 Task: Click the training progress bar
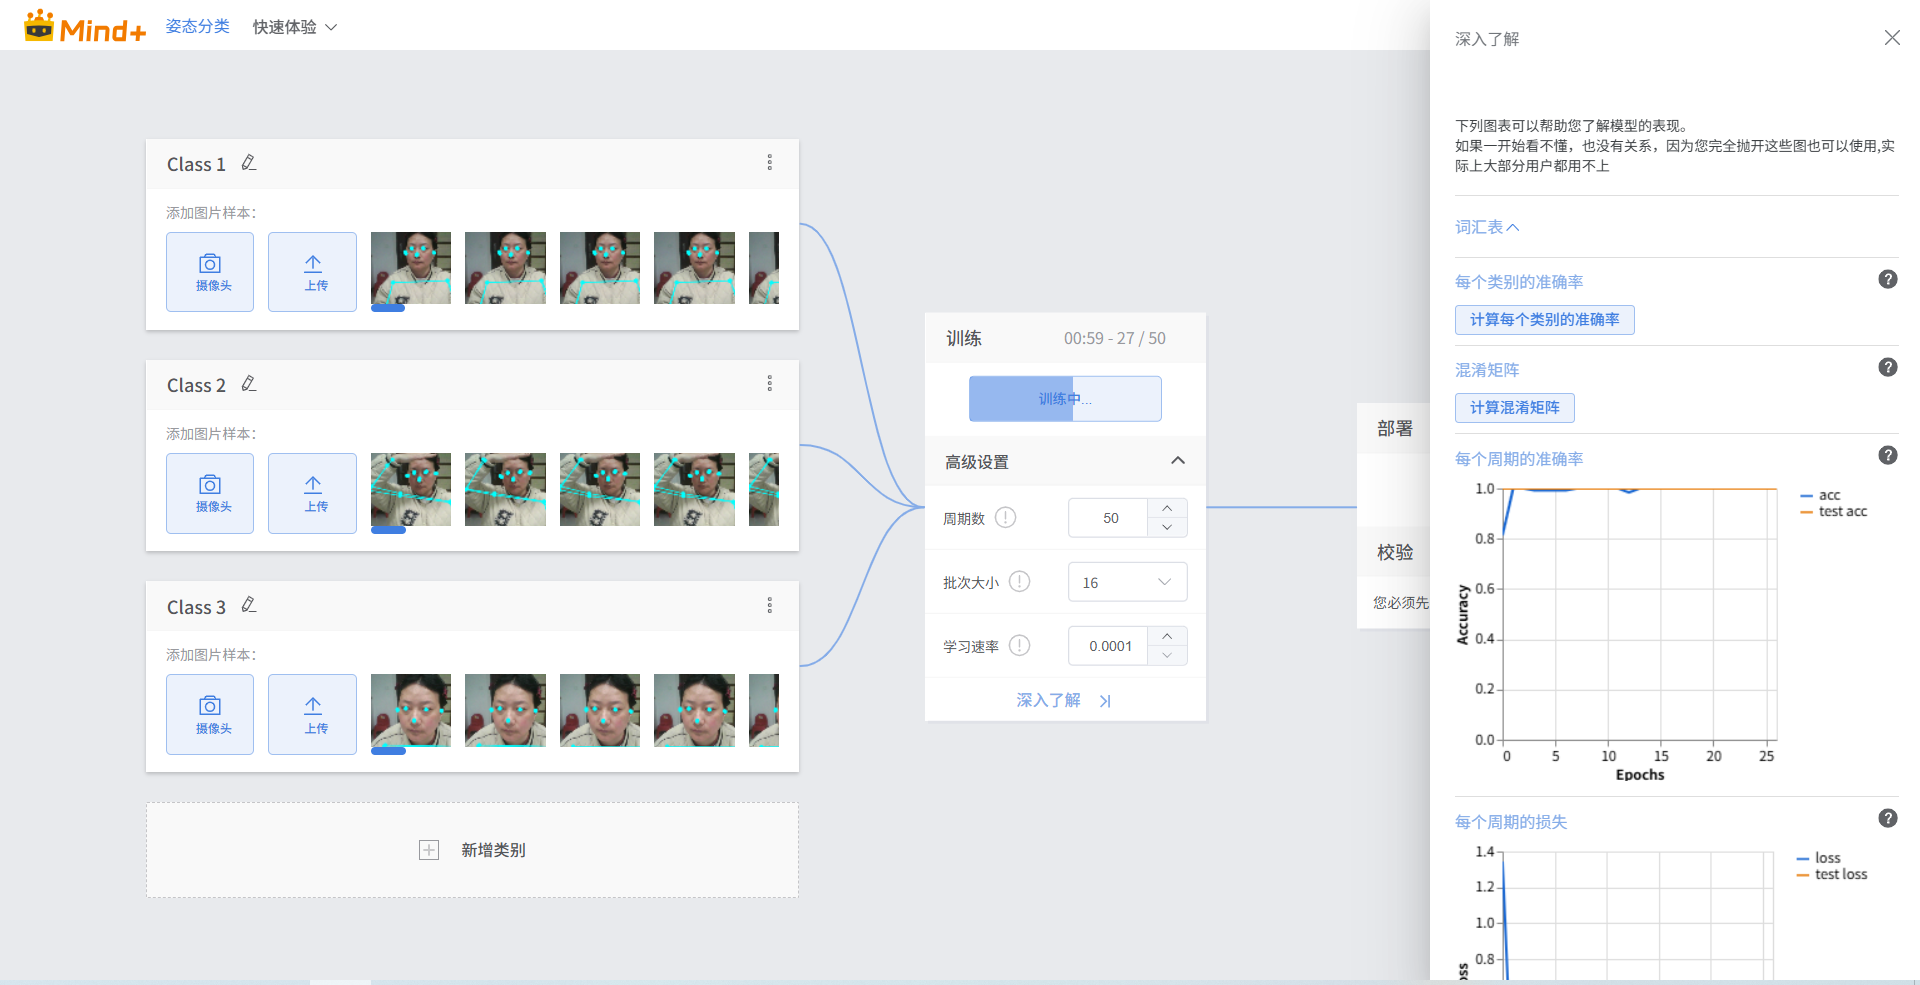(x=1065, y=399)
